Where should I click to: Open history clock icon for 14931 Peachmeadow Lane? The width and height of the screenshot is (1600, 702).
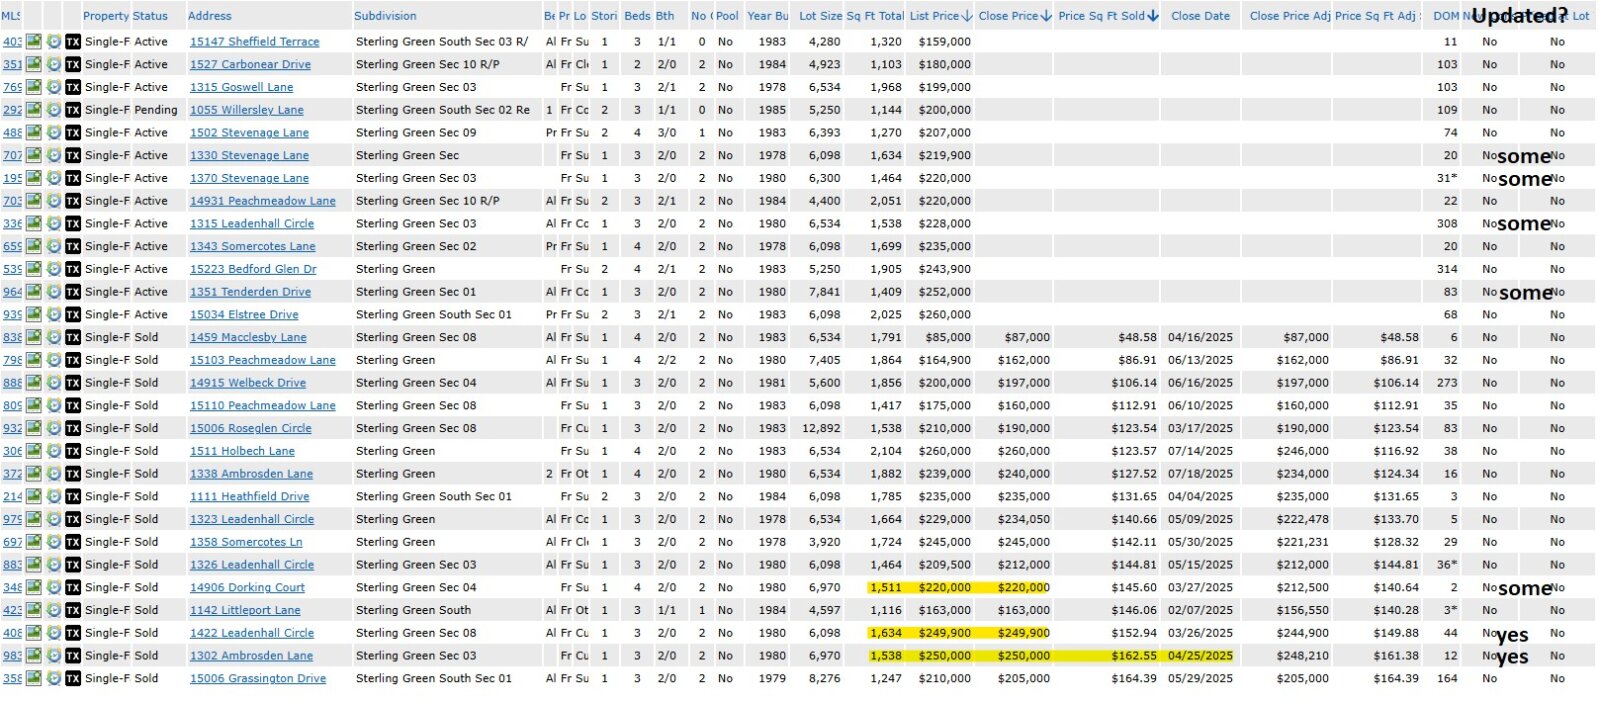[x=53, y=201]
